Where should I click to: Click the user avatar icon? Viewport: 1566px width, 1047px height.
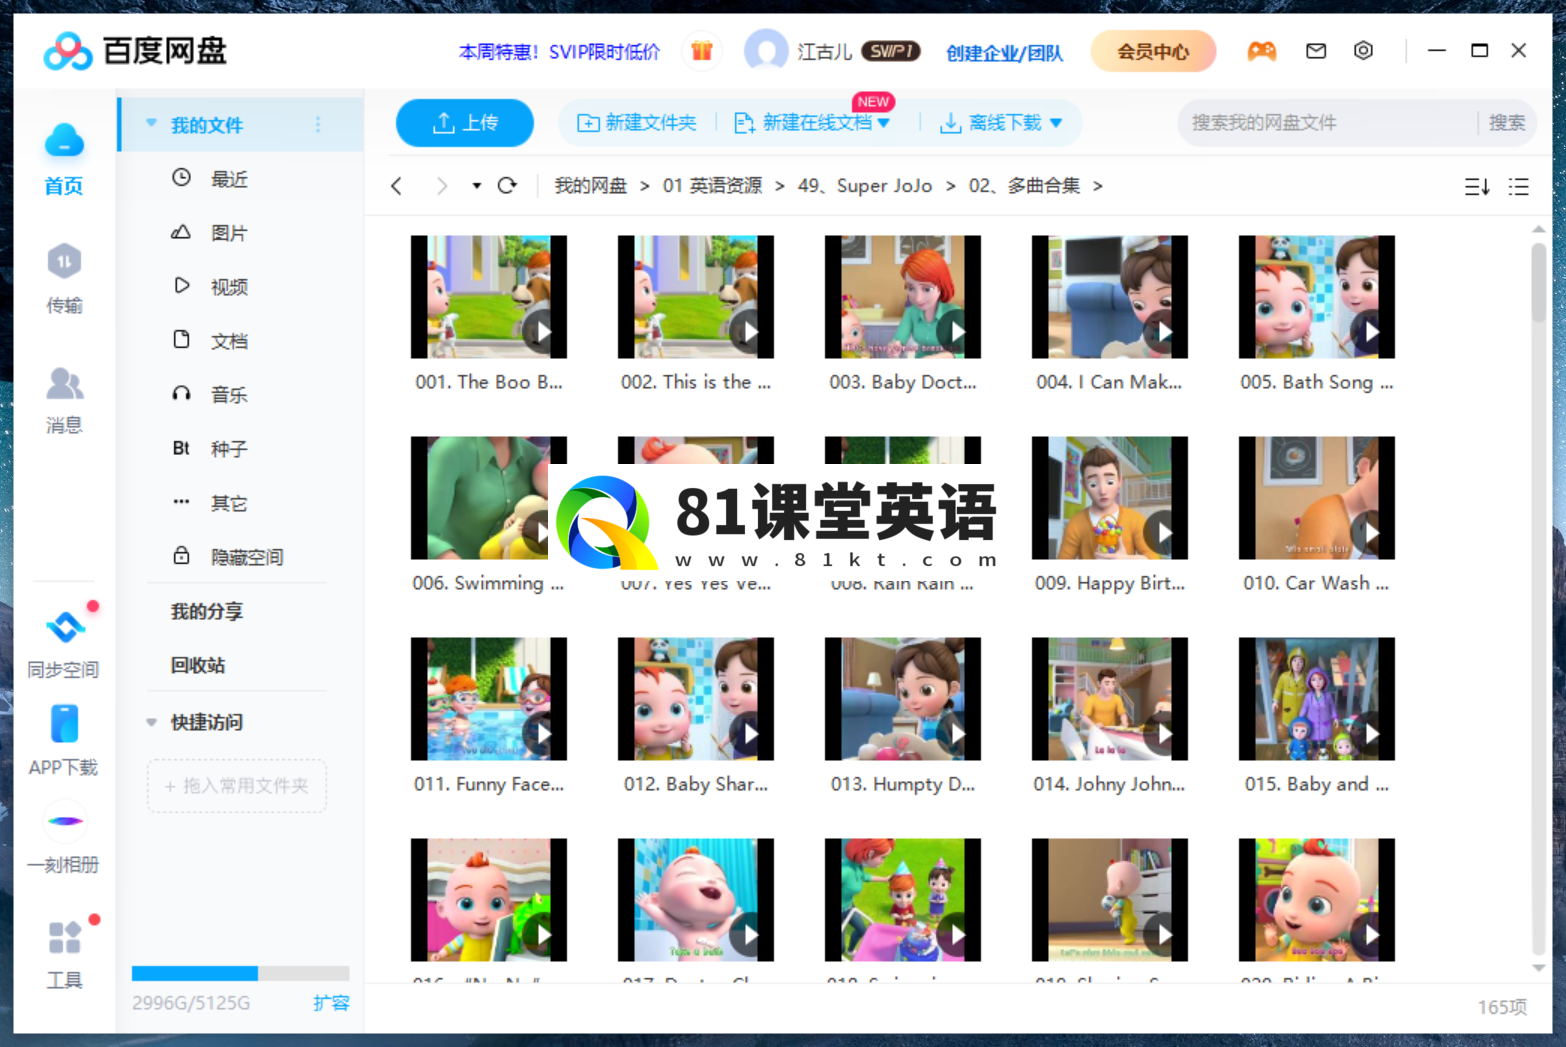tap(766, 51)
